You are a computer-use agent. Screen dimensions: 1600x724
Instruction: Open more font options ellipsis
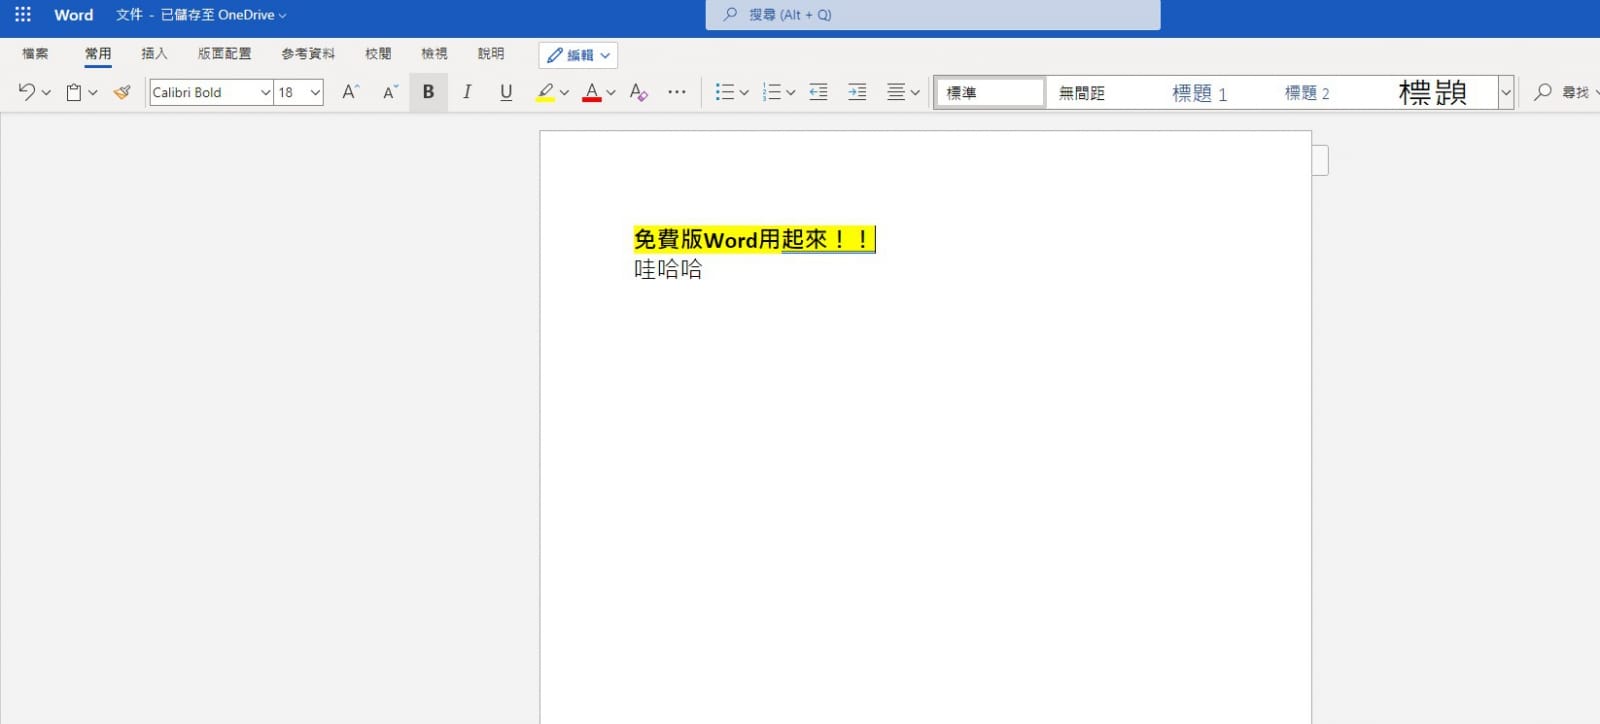(677, 92)
